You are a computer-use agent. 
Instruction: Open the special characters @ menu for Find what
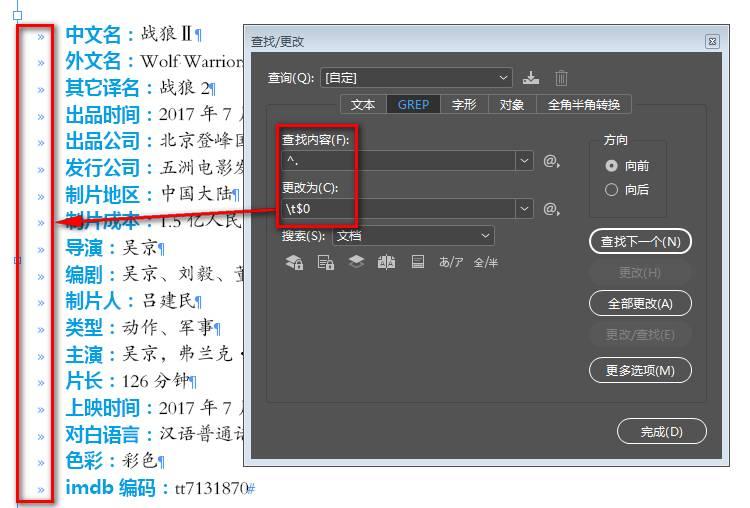coord(551,161)
